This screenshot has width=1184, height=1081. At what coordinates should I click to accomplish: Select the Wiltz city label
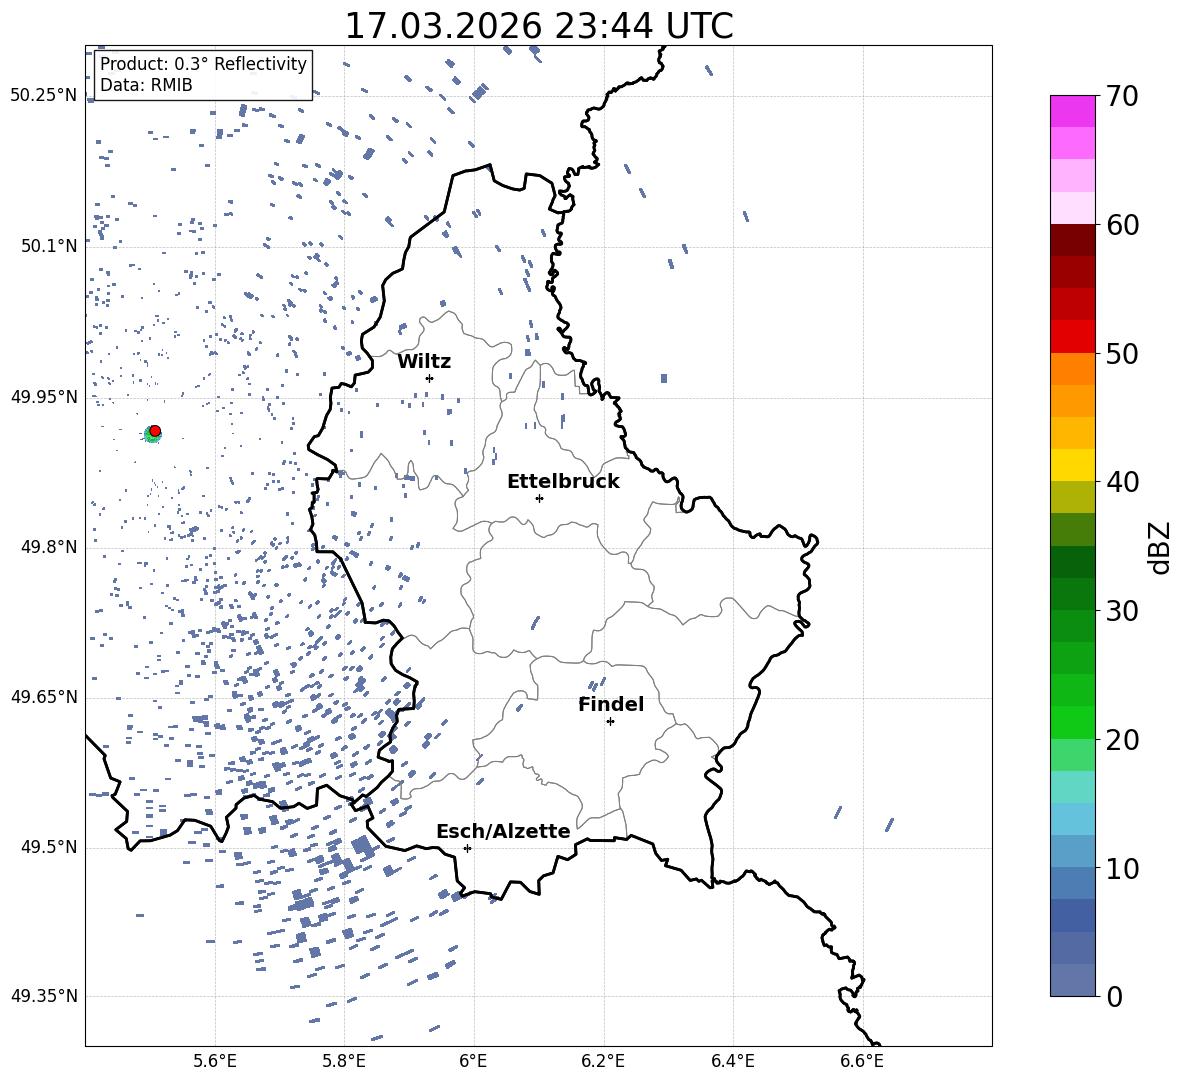(424, 362)
